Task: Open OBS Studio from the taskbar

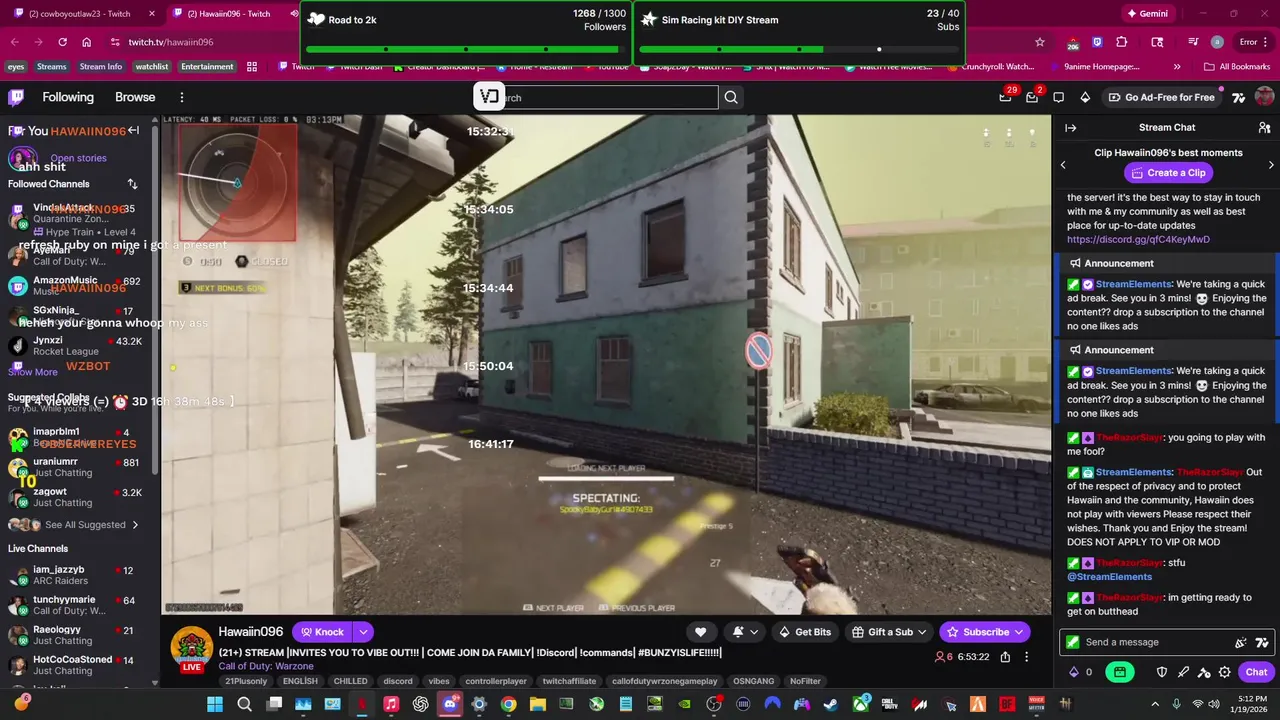Action: (x=714, y=704)
